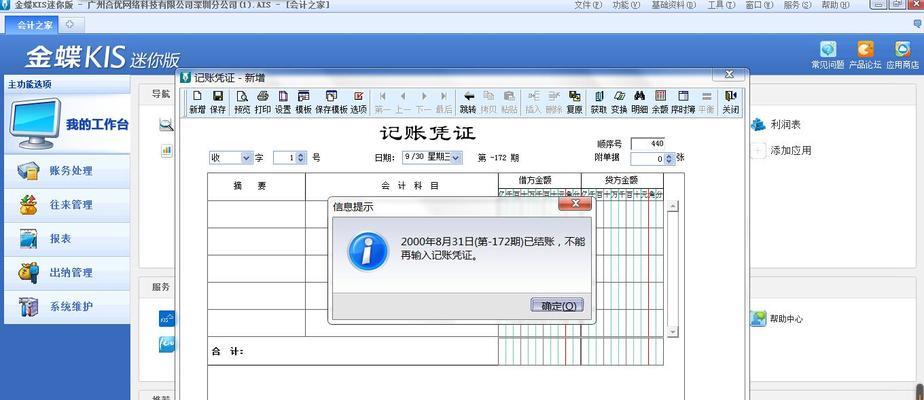This screenshot has height=400, width=924.
Task: Open 系统维护 system maintenance in sidebar
Action: coord(67,307)
